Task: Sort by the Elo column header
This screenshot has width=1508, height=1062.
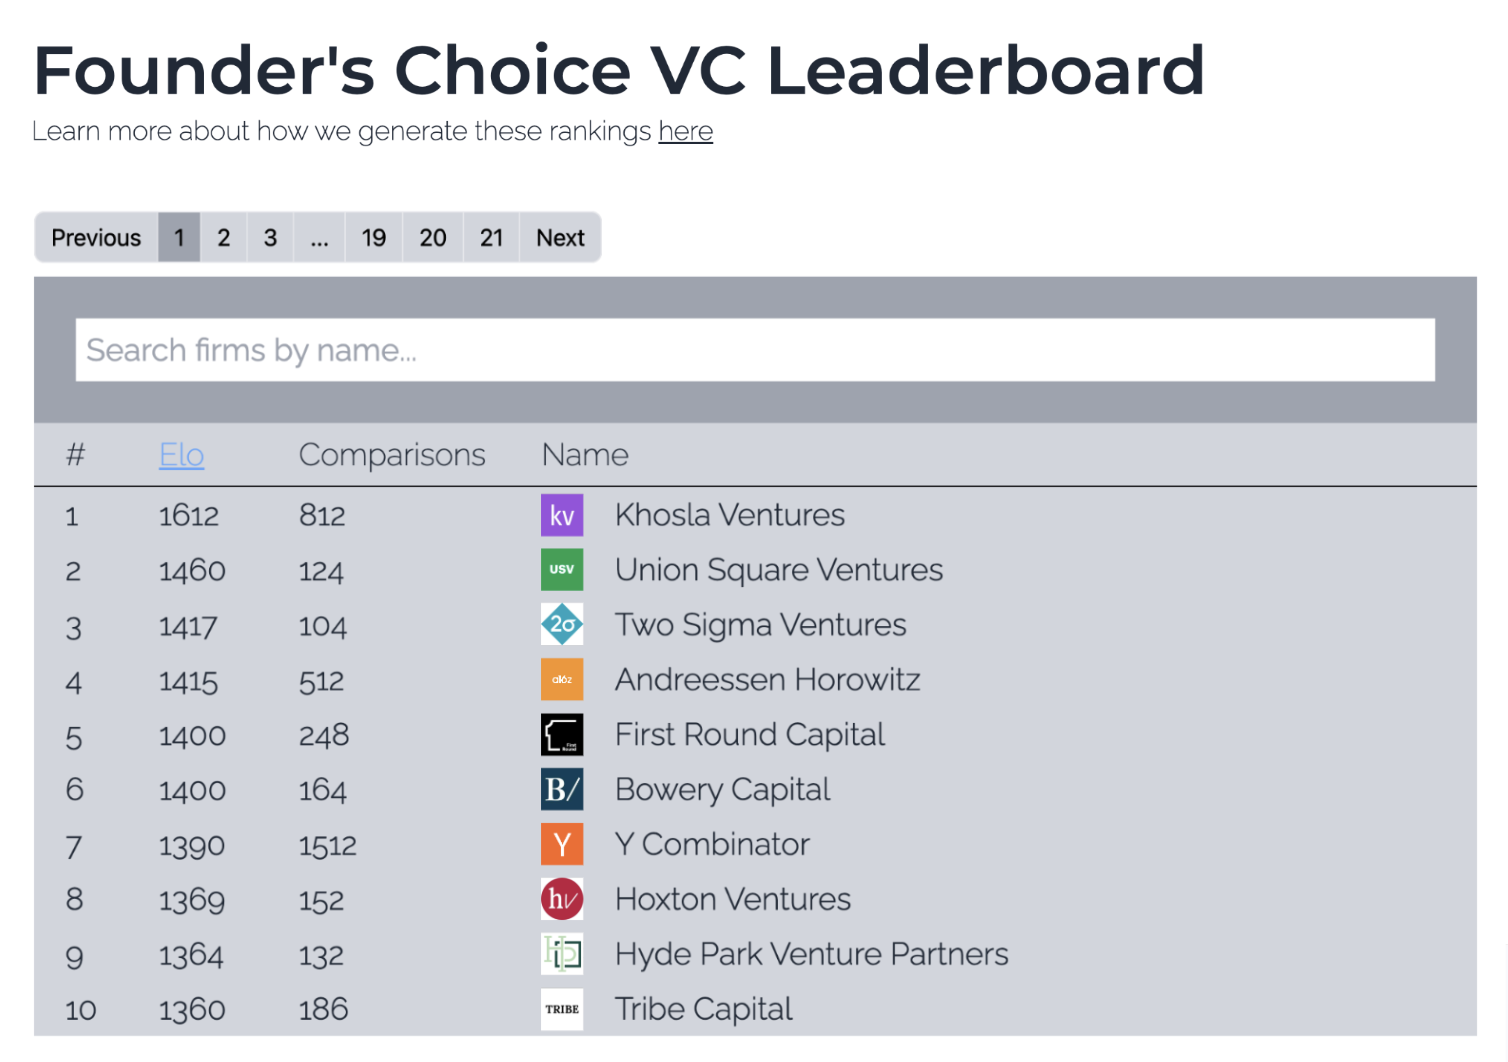Action: tap(182, 455)
